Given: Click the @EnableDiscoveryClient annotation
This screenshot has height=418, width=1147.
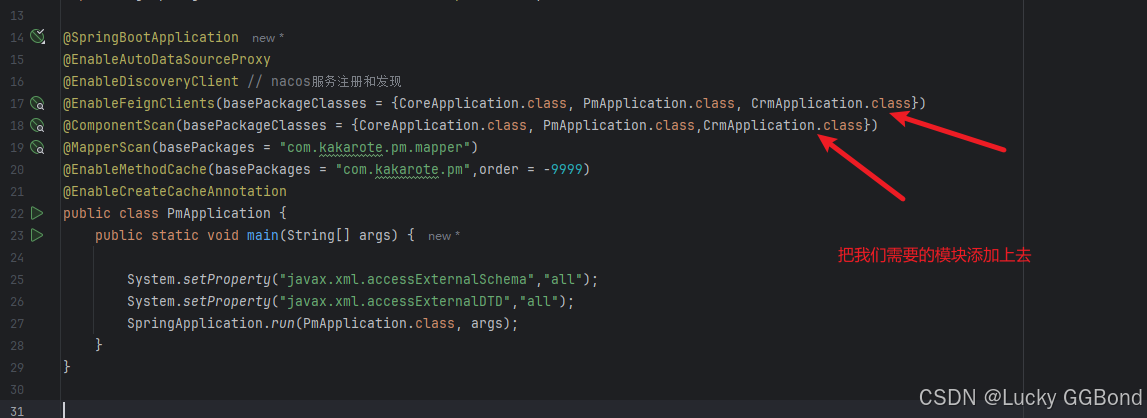Looking at the screenshot, I should point(151,81).
